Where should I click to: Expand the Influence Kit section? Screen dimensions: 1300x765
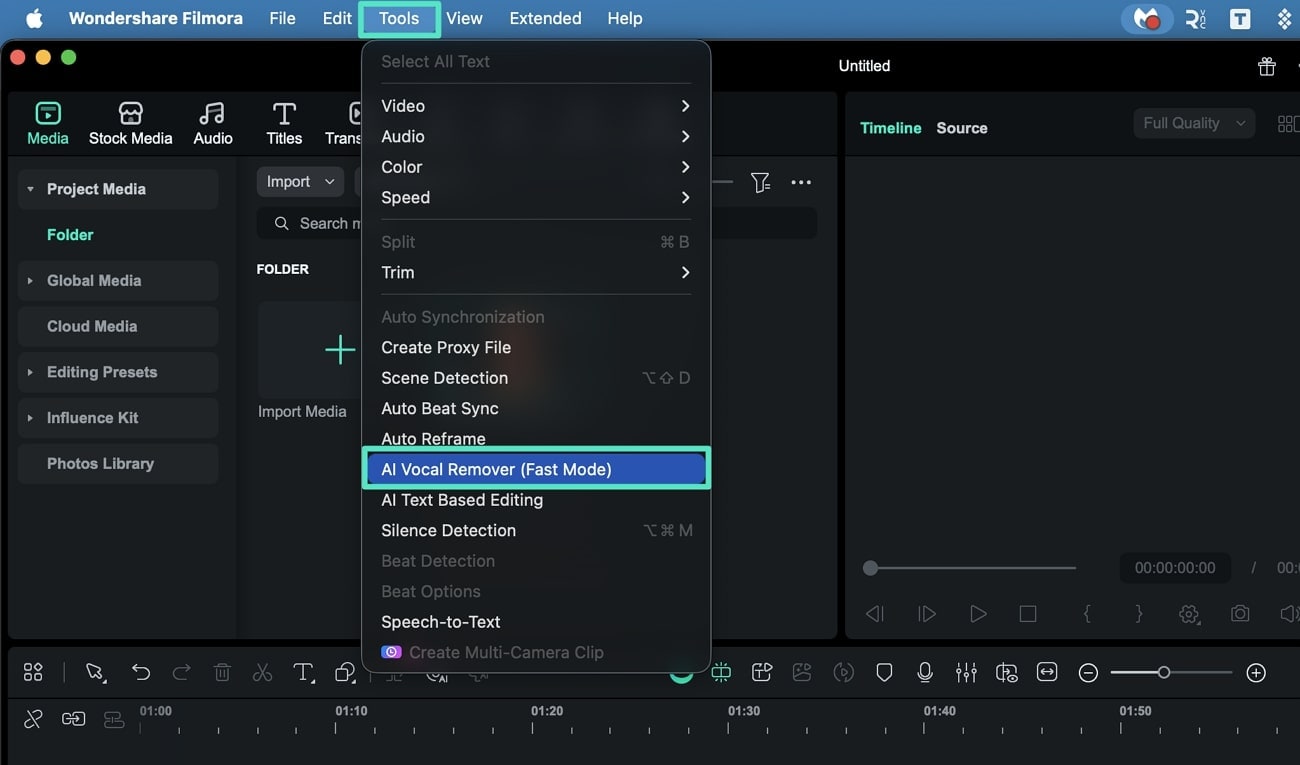[x=30, y=418]
